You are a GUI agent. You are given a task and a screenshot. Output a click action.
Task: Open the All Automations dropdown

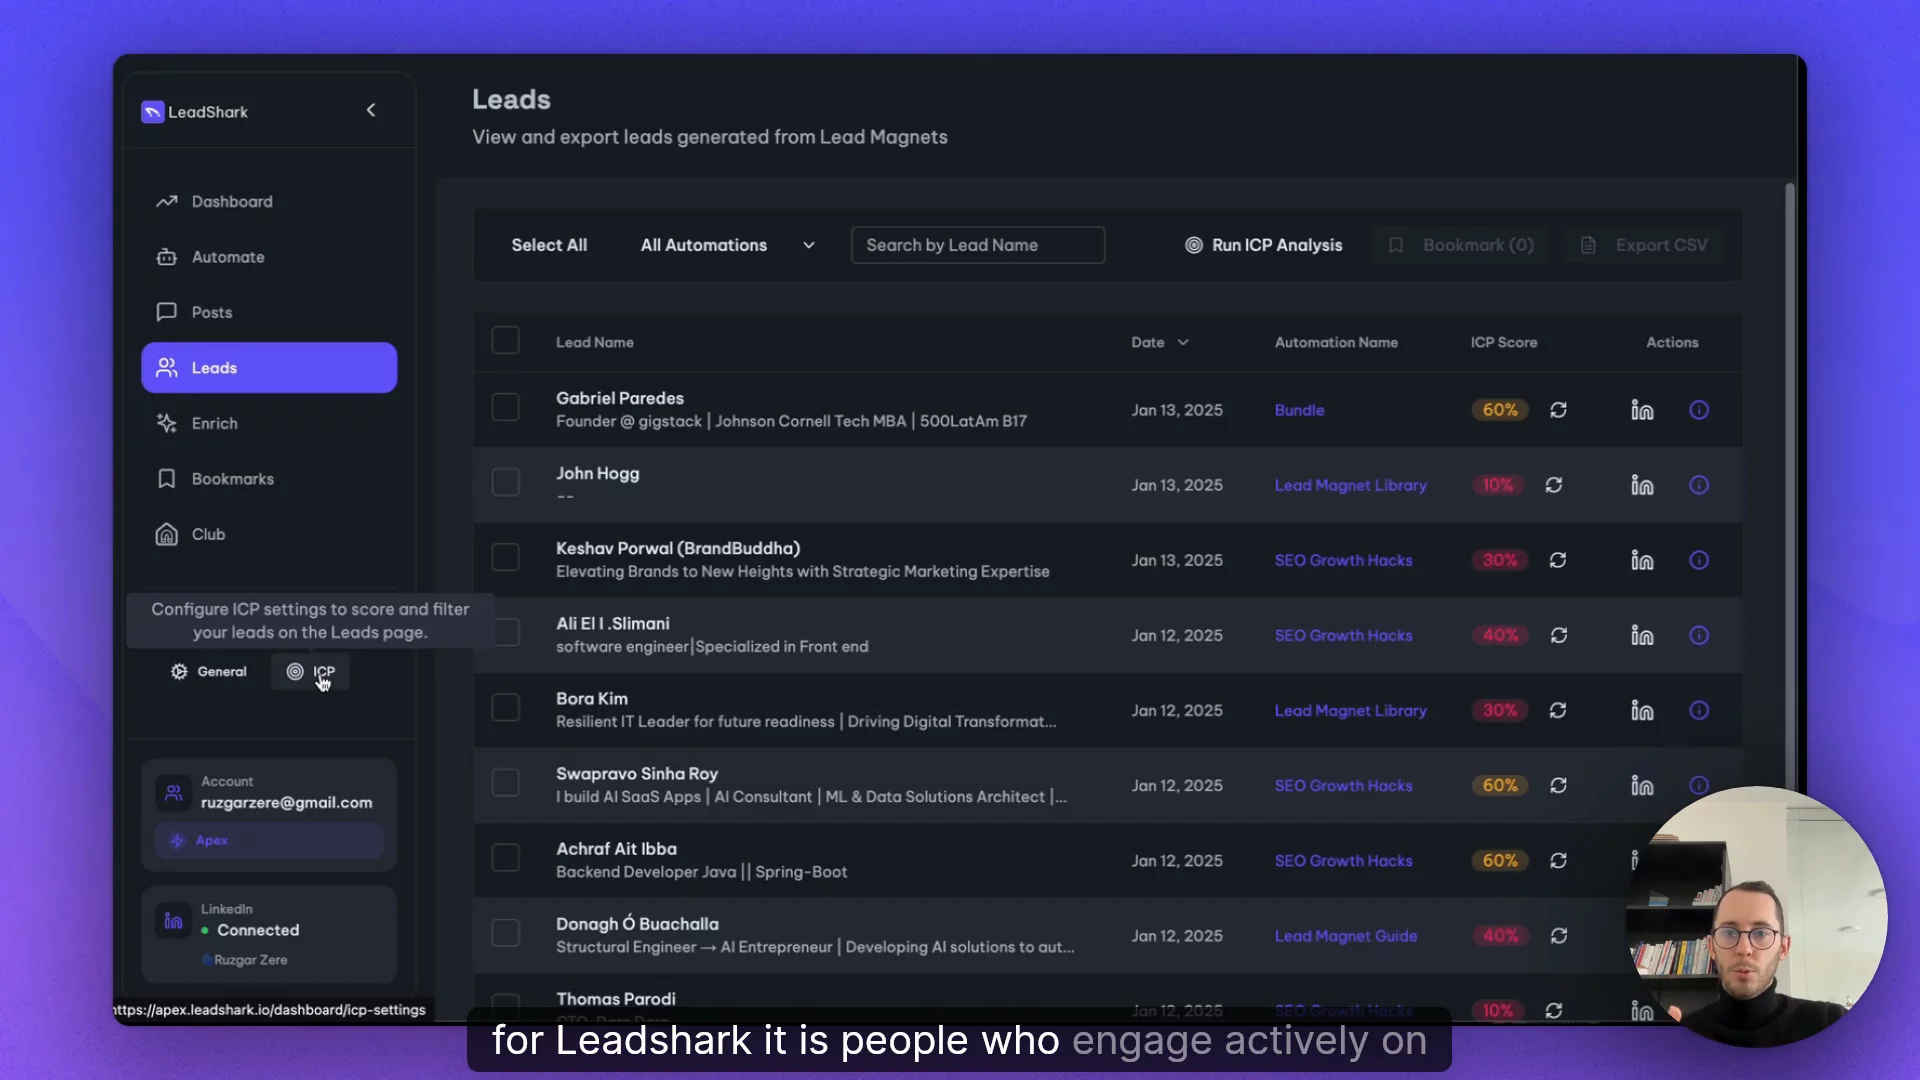[x=727, y=245]
